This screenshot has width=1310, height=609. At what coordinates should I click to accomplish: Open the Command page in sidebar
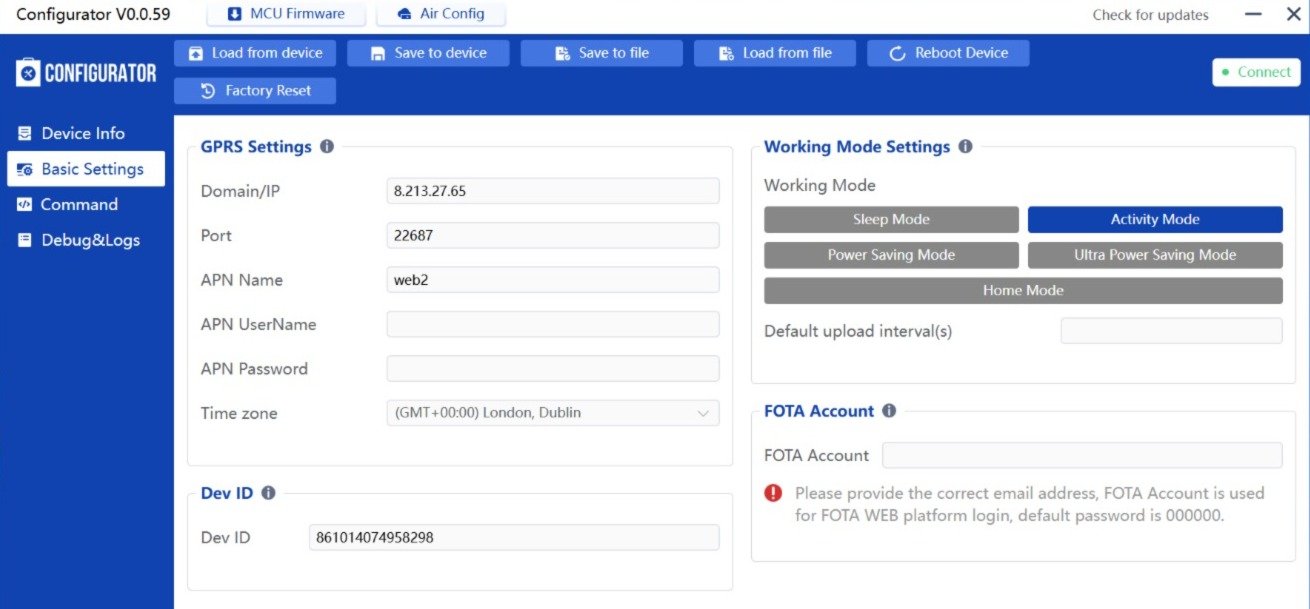(x=79, y=204)
